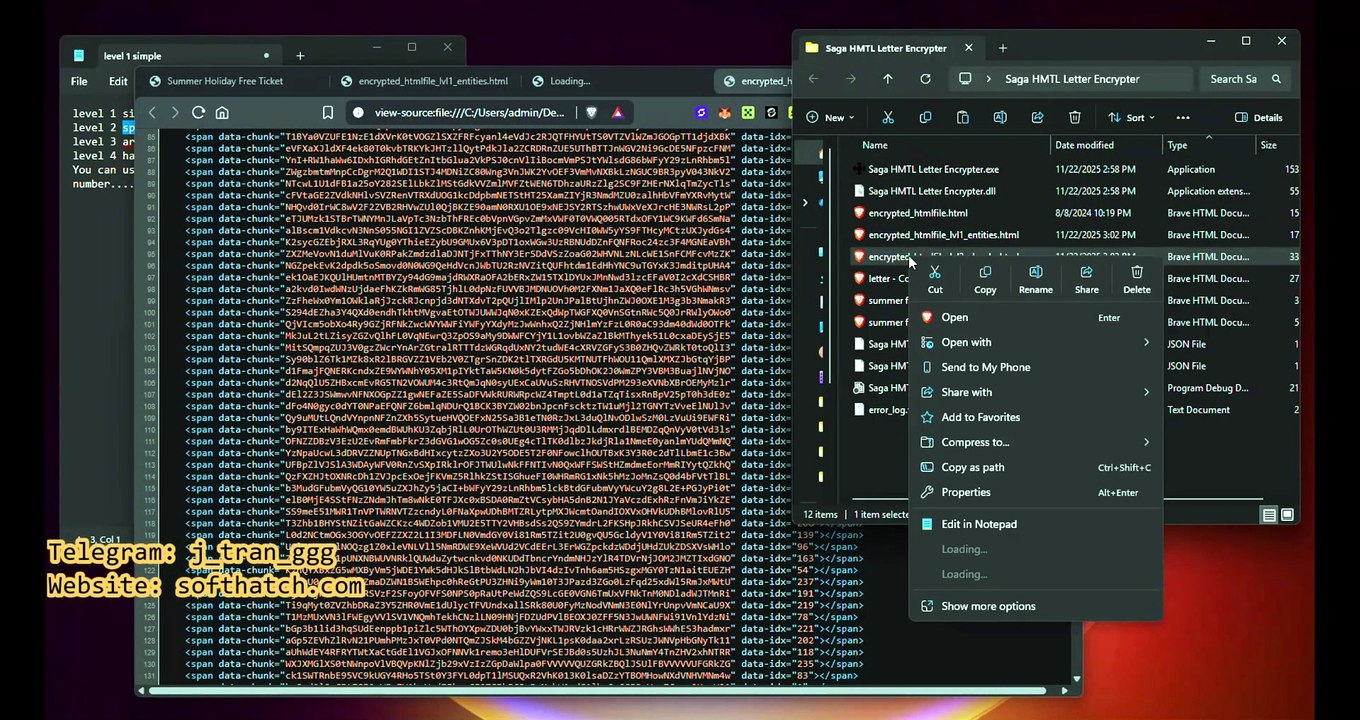Open the Sort dropdown in Explorer
This screenshot has height=720, width=1360.
tap(1132, 117)
